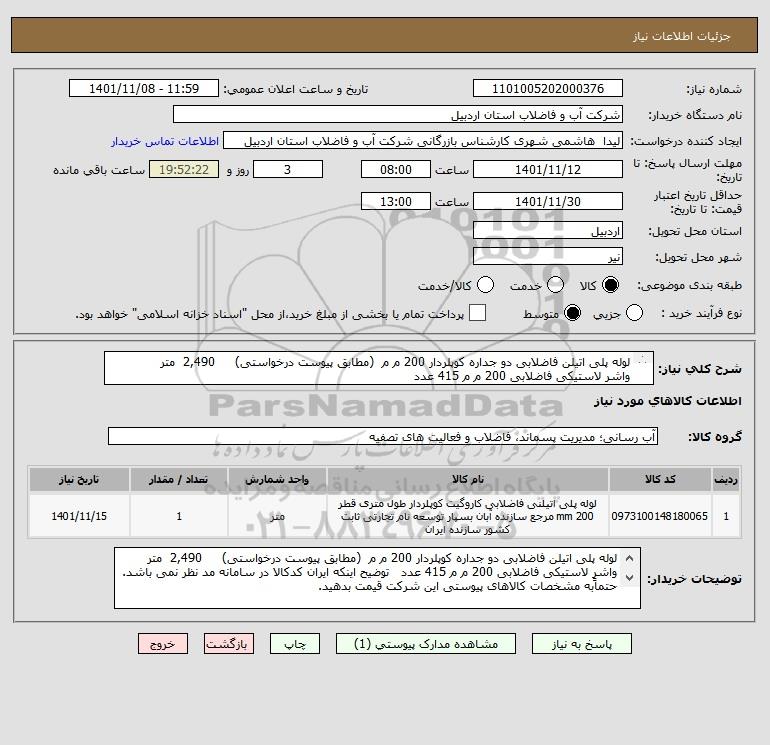770x745 pixels.
Task: Click the quantity cell showing 1
Action: click(x=179, y=516)
